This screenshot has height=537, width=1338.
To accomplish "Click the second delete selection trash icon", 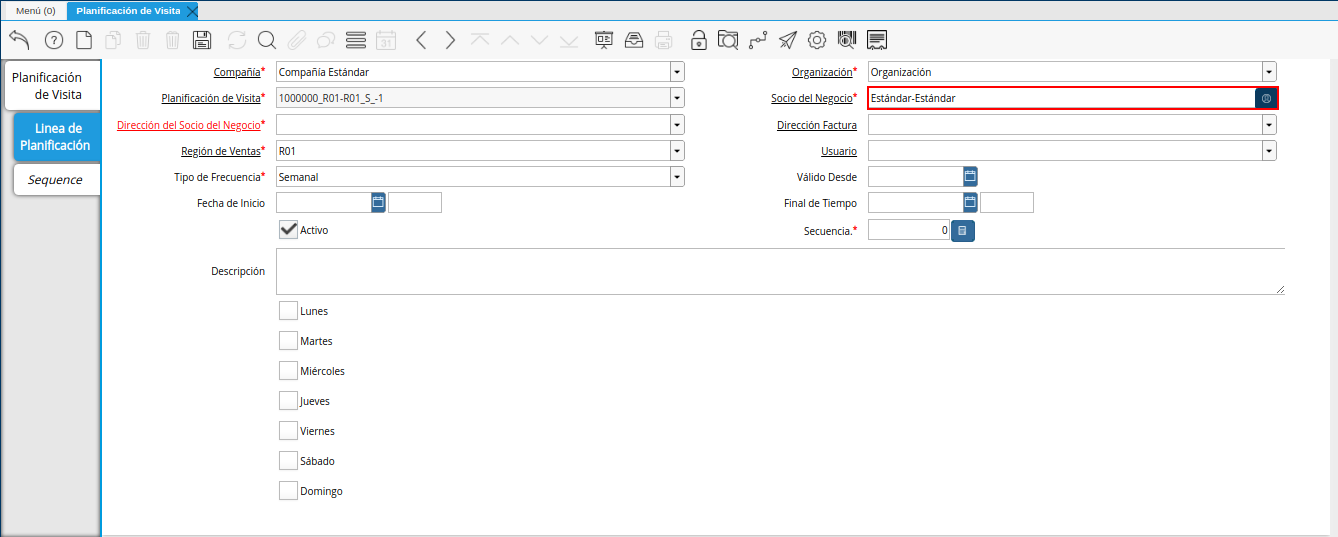I will [x=173, y=40].
